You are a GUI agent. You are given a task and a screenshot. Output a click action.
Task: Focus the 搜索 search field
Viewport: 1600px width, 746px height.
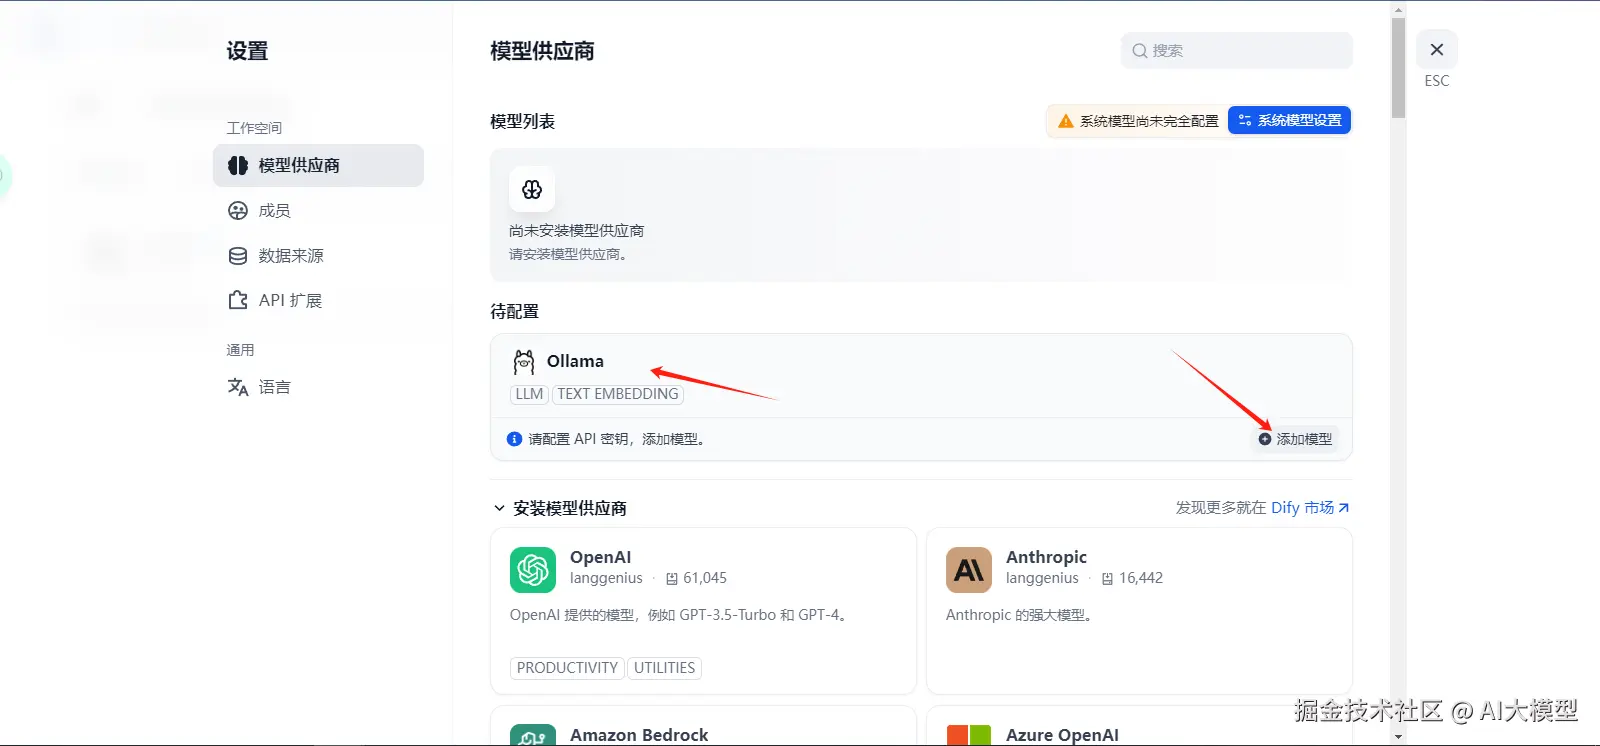coord(1236,50)
